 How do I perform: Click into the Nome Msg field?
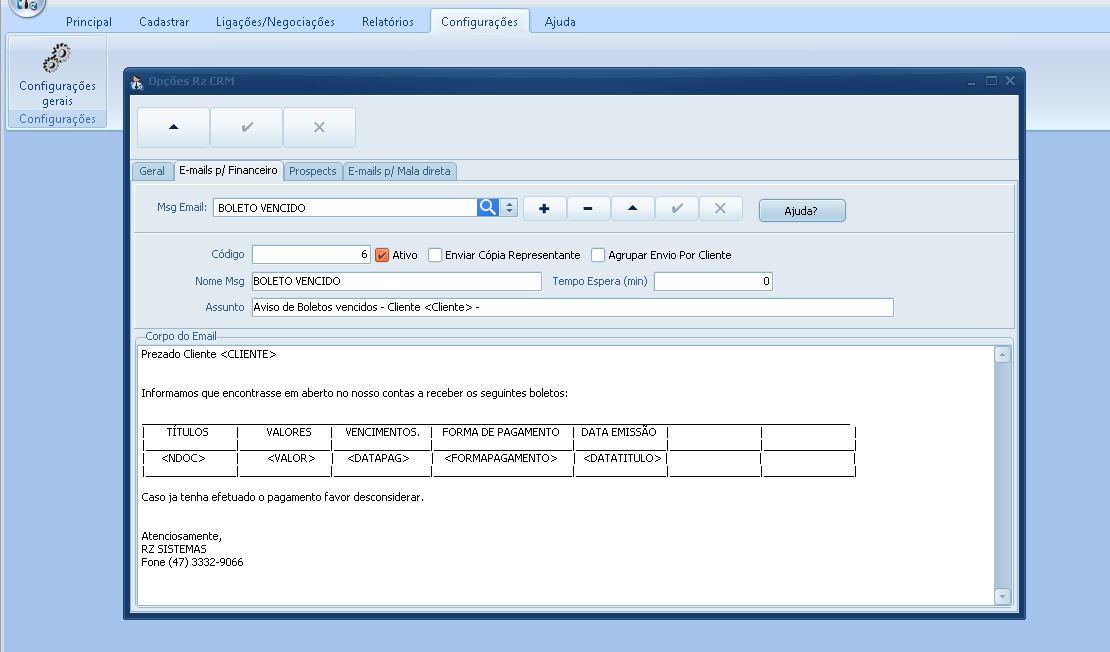click(396, 281)
